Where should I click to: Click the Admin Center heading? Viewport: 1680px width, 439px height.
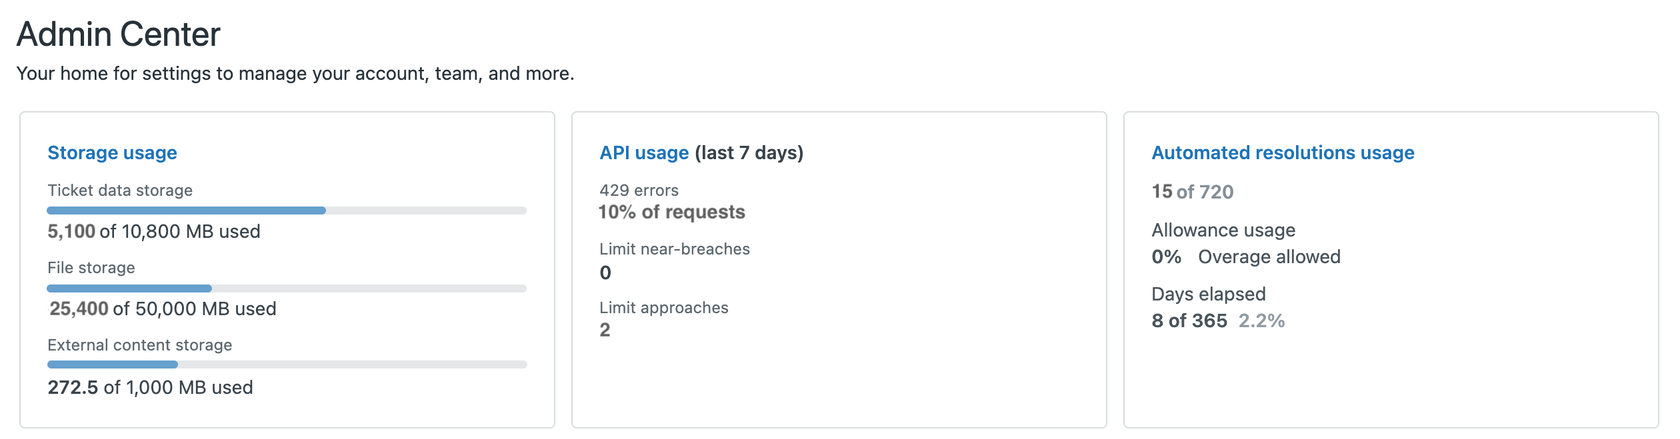point(118,34)
